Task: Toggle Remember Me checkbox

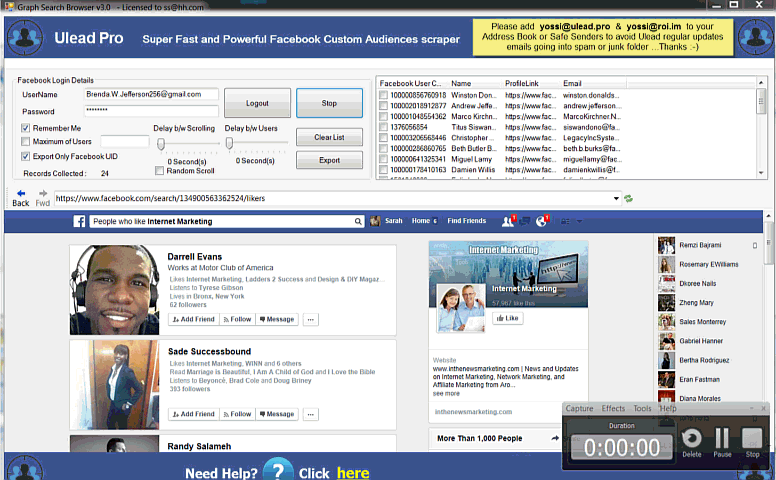Action: [25, 128]
